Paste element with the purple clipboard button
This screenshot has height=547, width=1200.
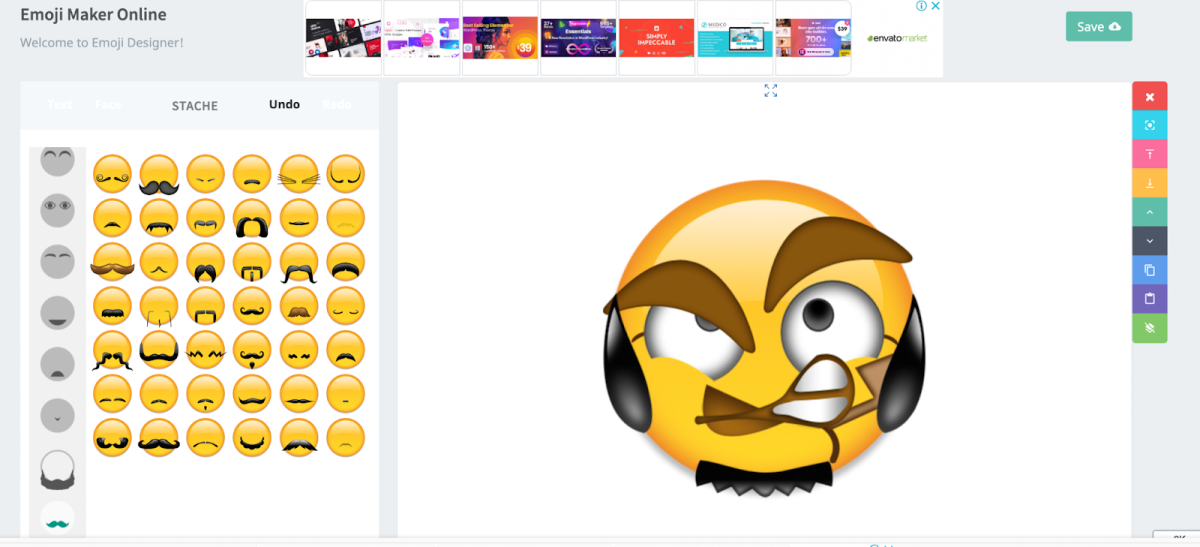(x=1150, y=299)
